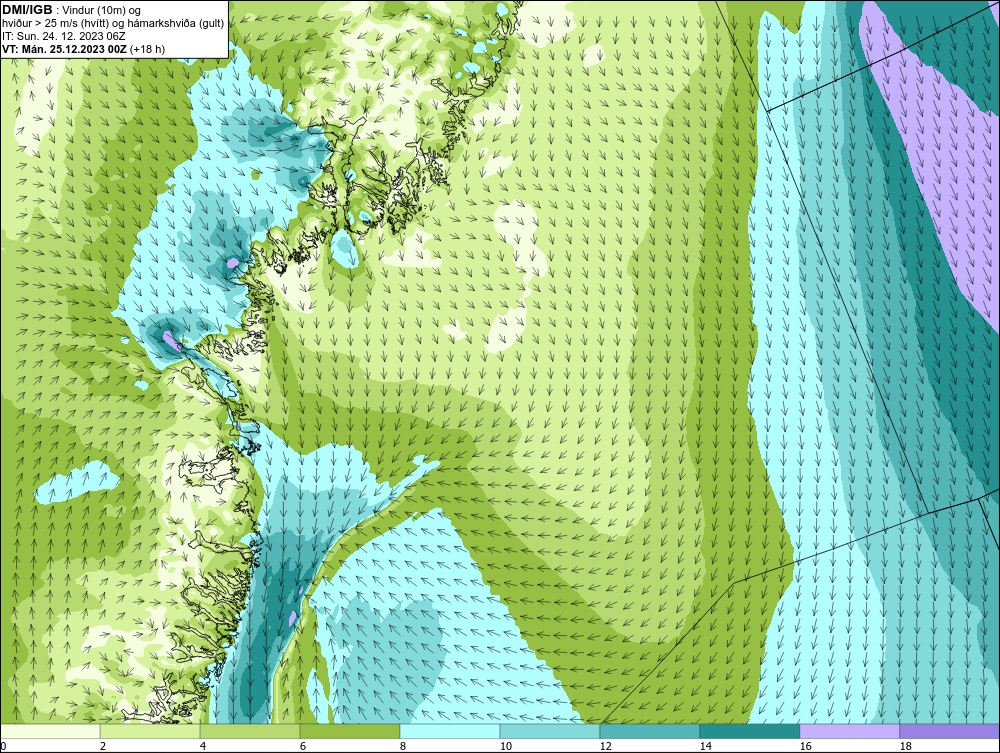Click the 10–12 m/s light teal legend swatch
The image size is (1000, 753).
[550, 731]
